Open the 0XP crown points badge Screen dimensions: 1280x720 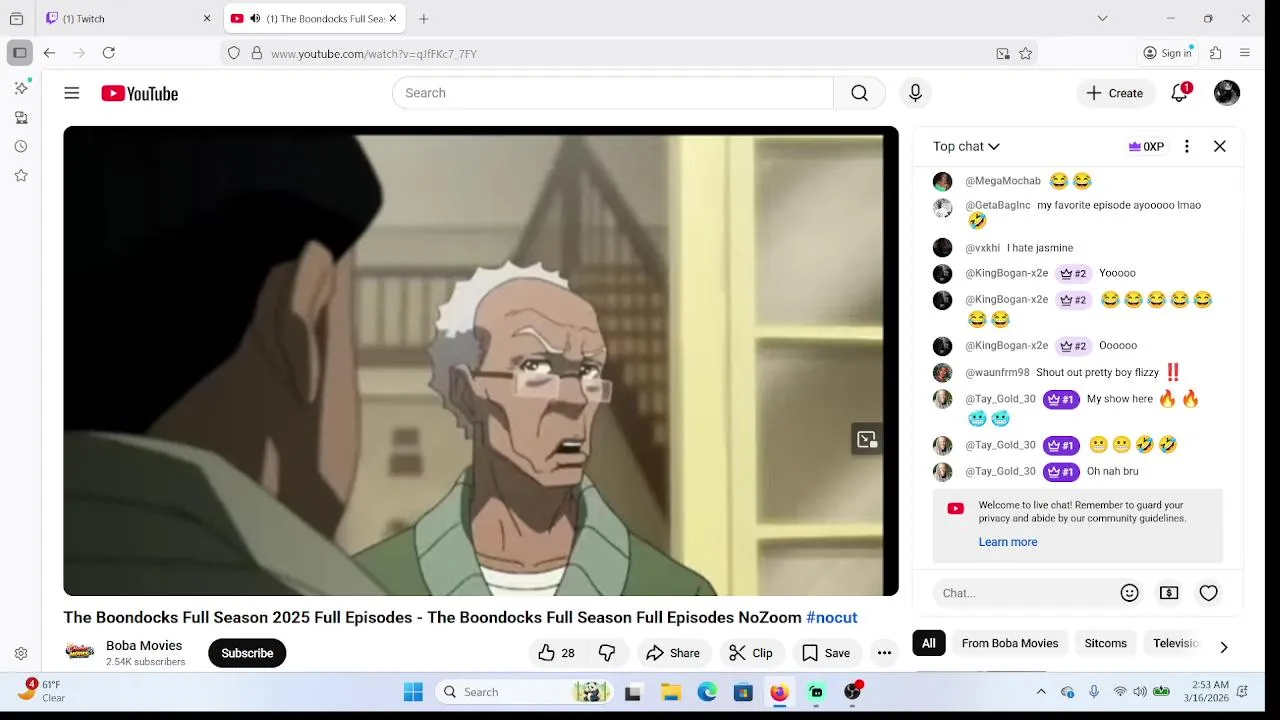click(1146, 146)
